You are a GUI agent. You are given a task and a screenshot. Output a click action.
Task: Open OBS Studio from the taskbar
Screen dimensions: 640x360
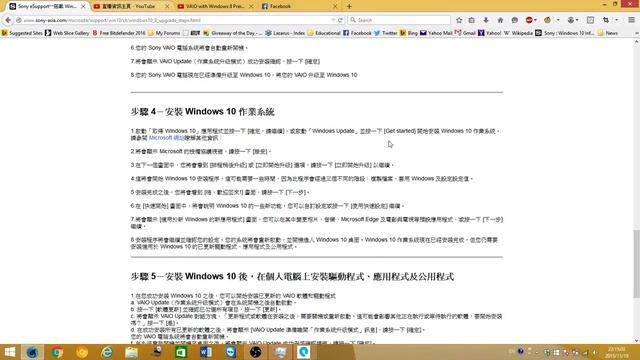point(256,352)
